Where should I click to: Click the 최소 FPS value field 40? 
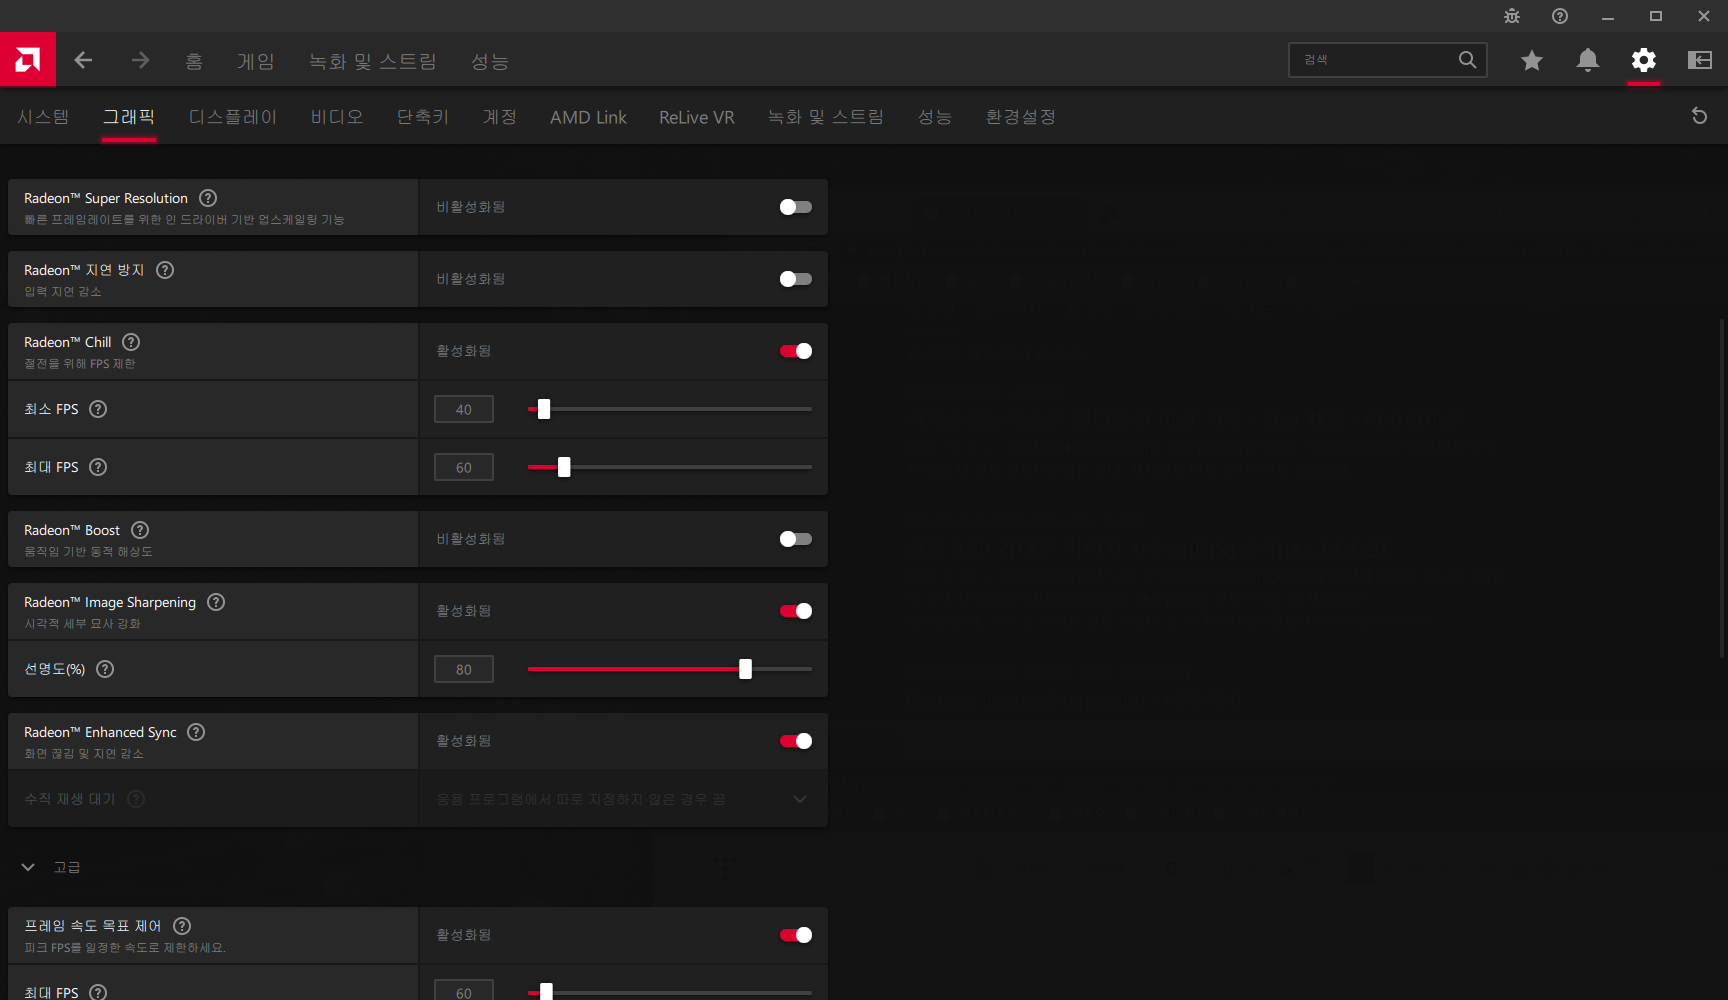tap(464, 409)
